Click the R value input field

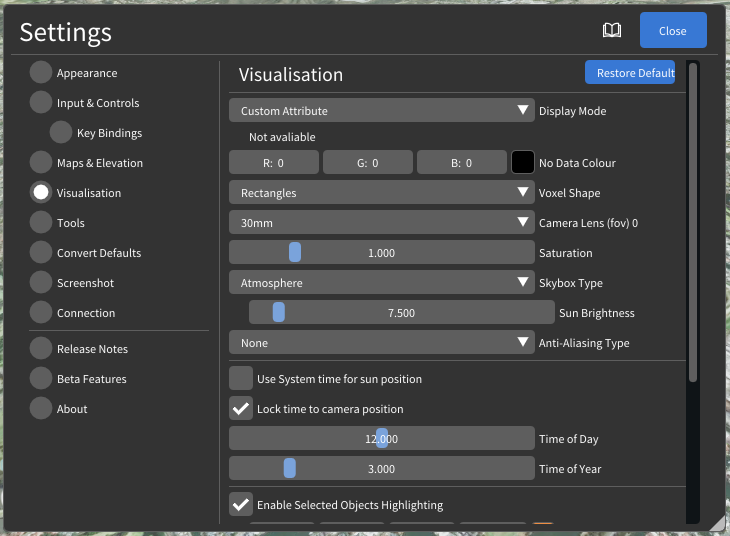pyautogui.click(x=274, y=163)
